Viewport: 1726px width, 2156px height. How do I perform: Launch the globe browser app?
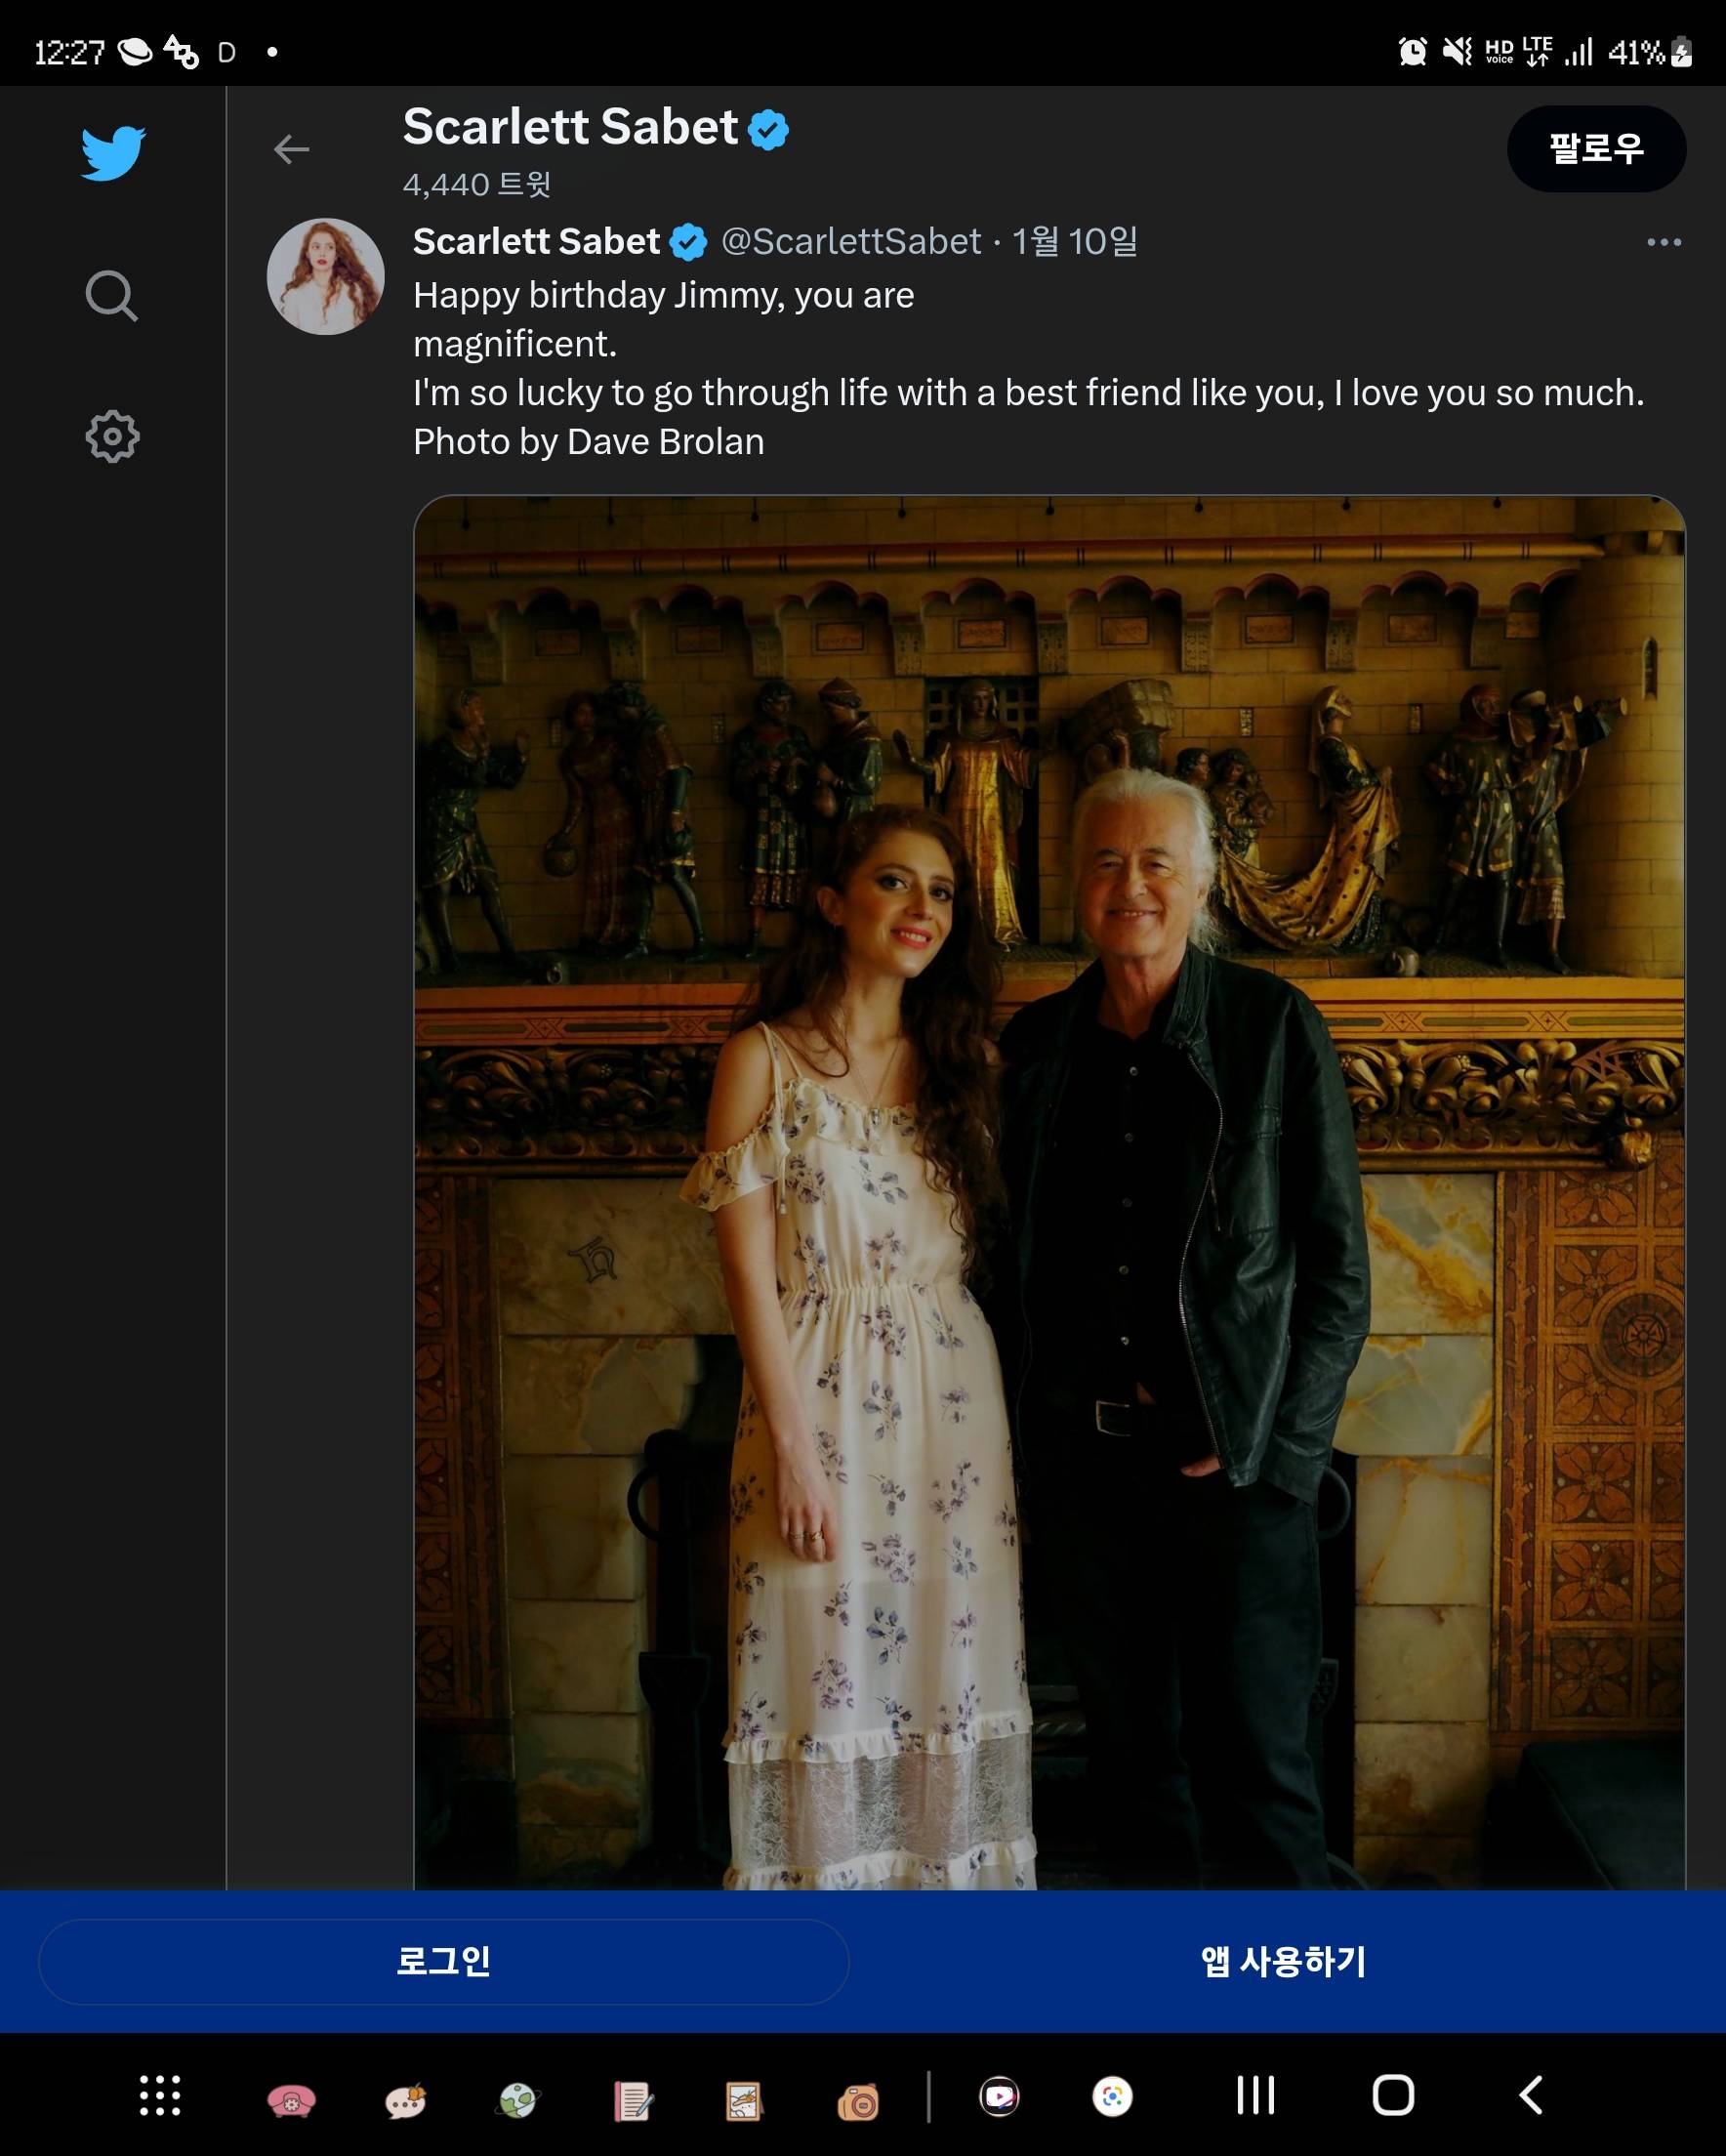[x=518, y=2098]
